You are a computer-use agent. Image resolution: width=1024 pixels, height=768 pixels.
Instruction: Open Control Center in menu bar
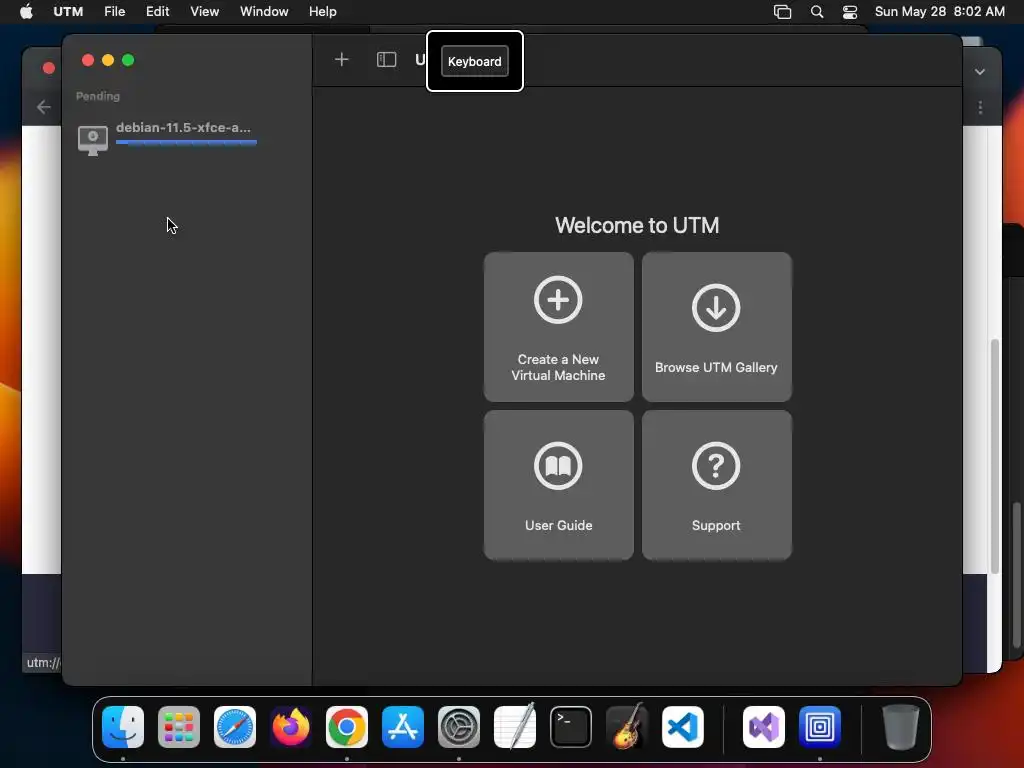point(850,12)
